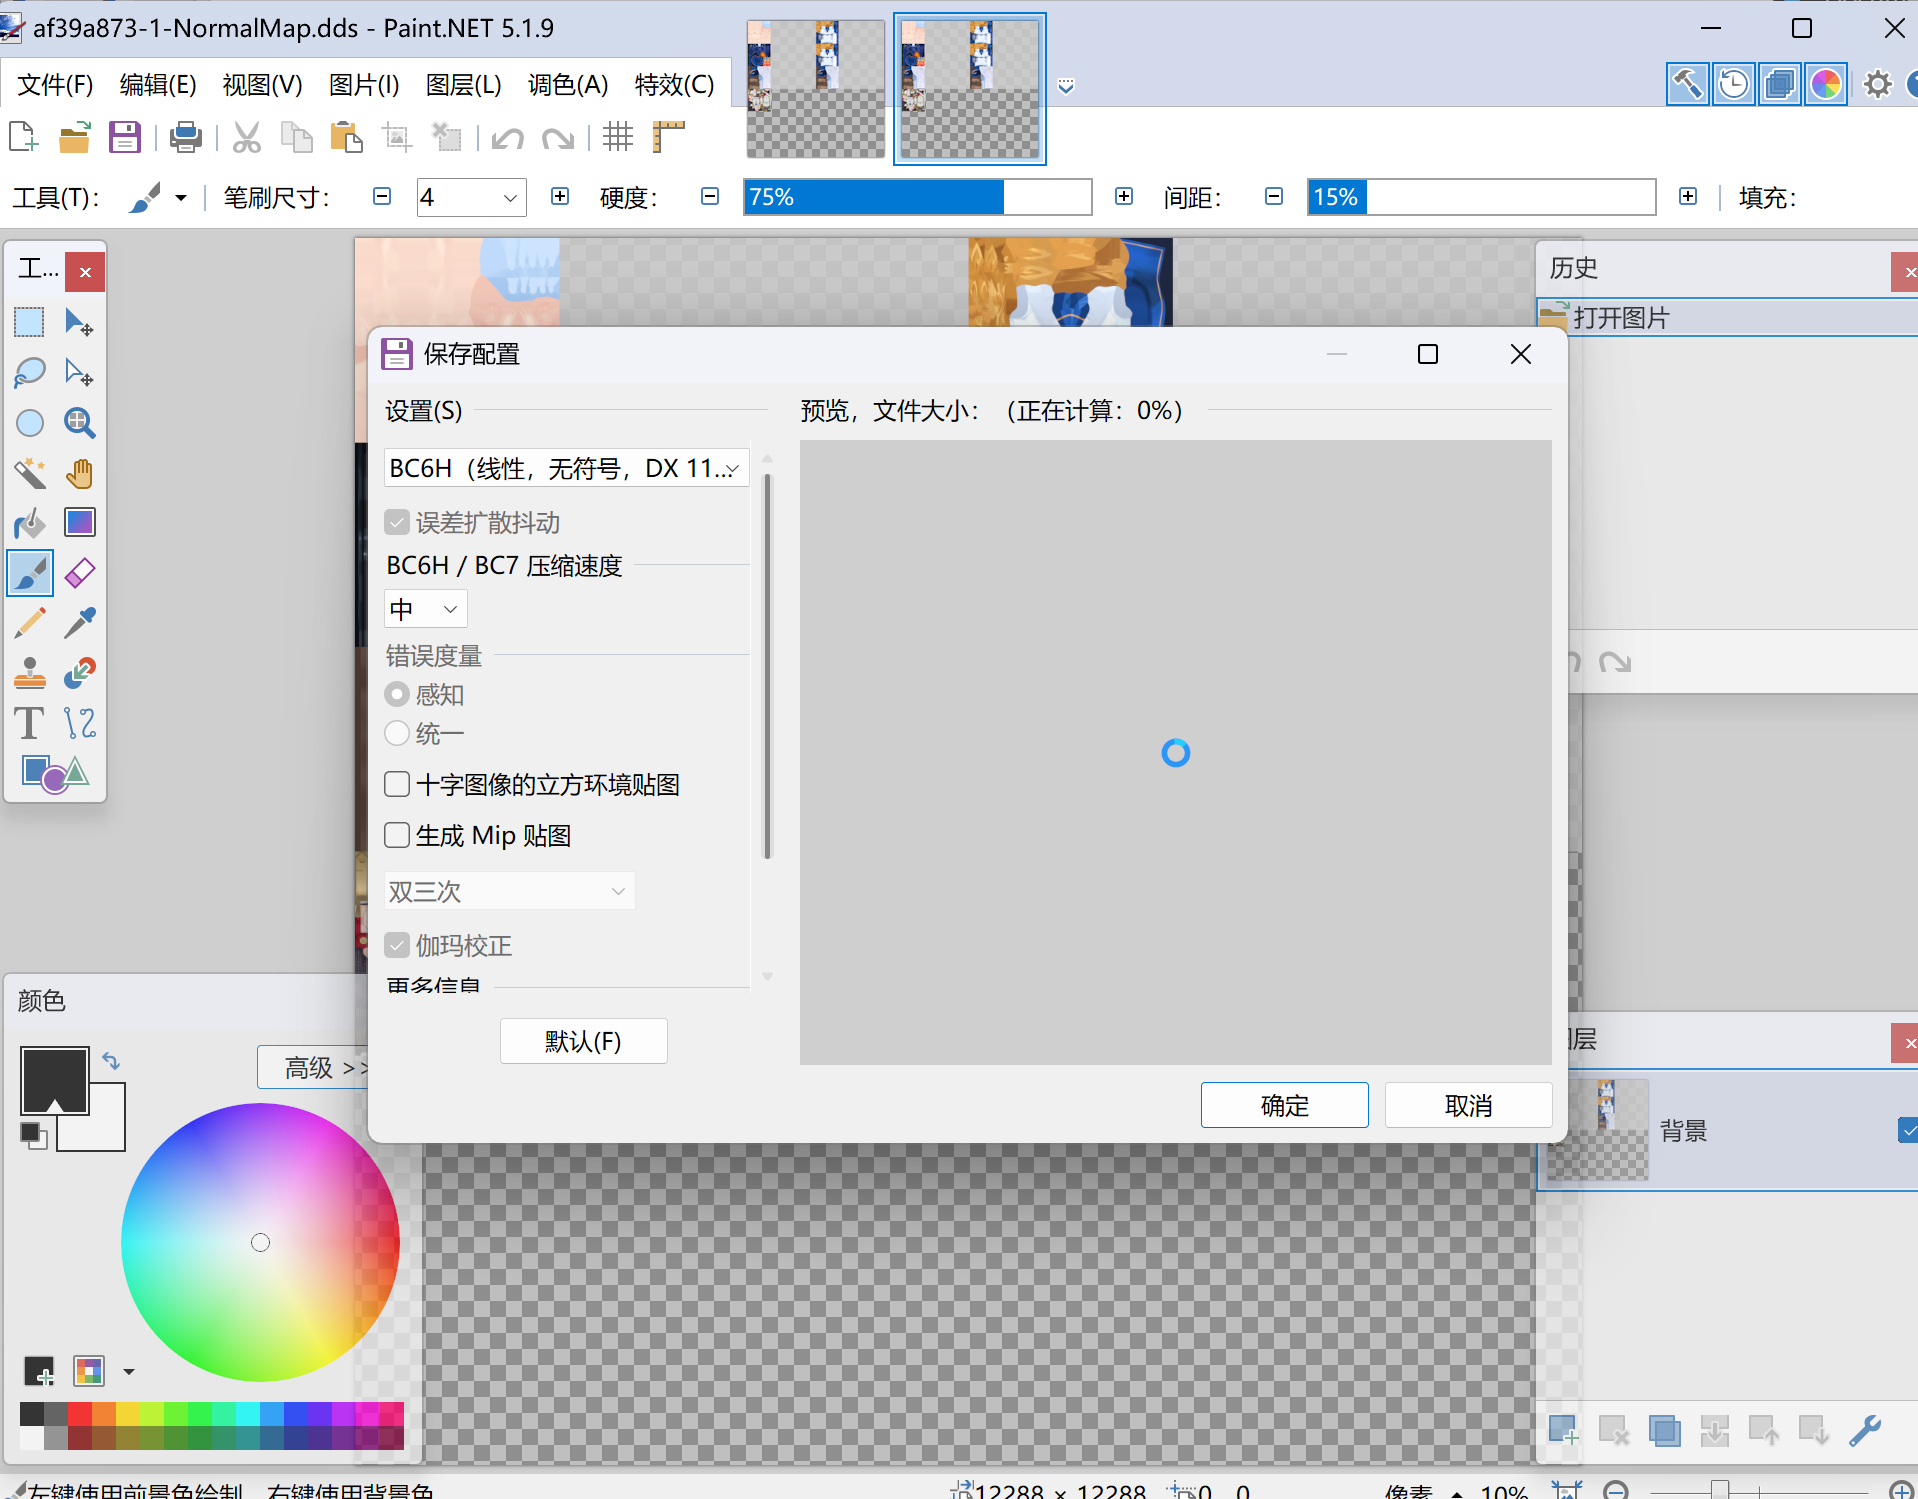Open the brush size dropdown
This screenshot has height=1499, width=1918.
pos(510,197)
